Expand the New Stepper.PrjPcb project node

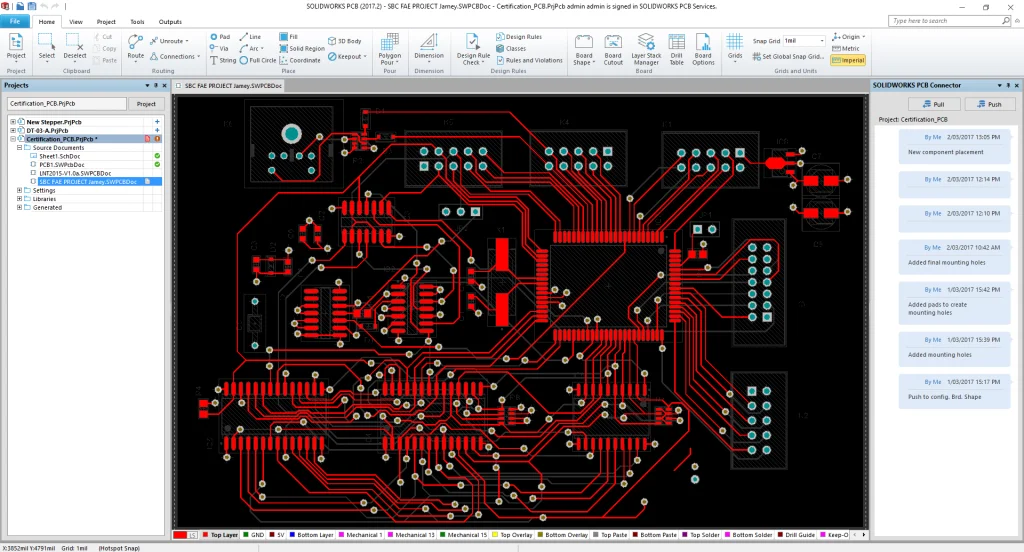click(14, 122)
